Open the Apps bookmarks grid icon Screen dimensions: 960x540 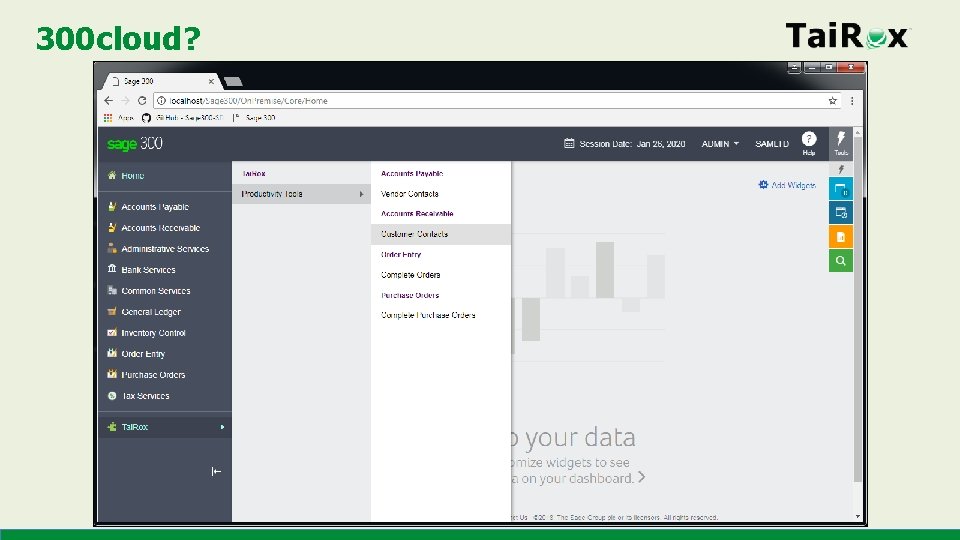point(108,118)
